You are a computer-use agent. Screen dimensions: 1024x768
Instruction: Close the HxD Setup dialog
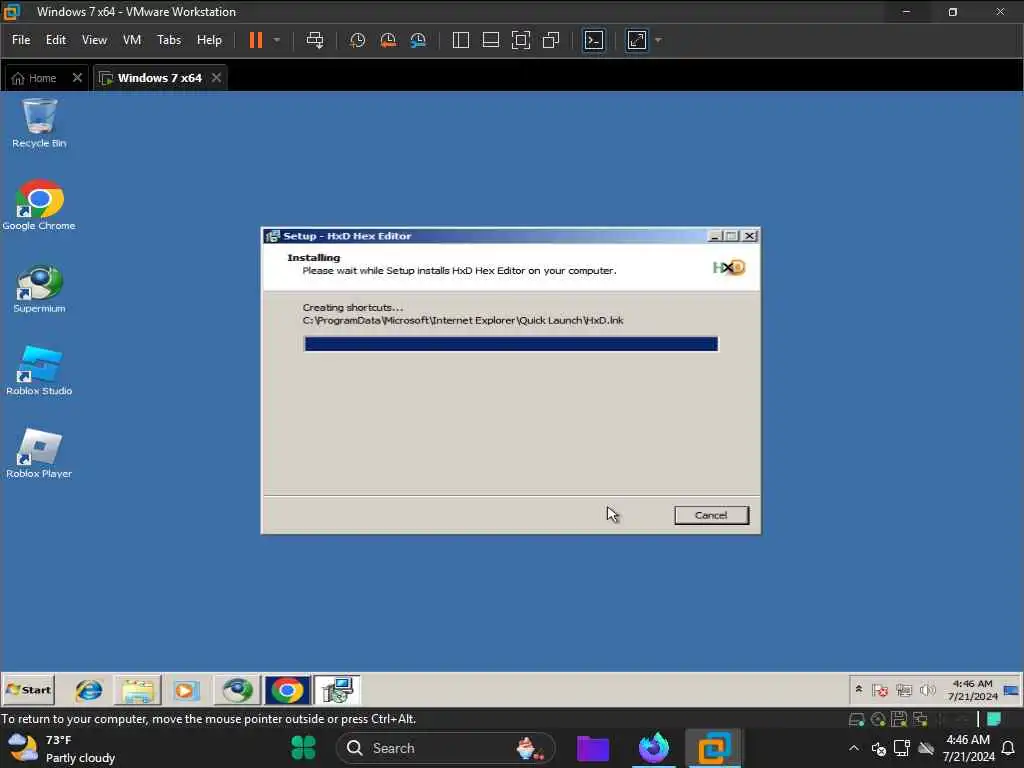pyautogui.click(x=750, y=236)
